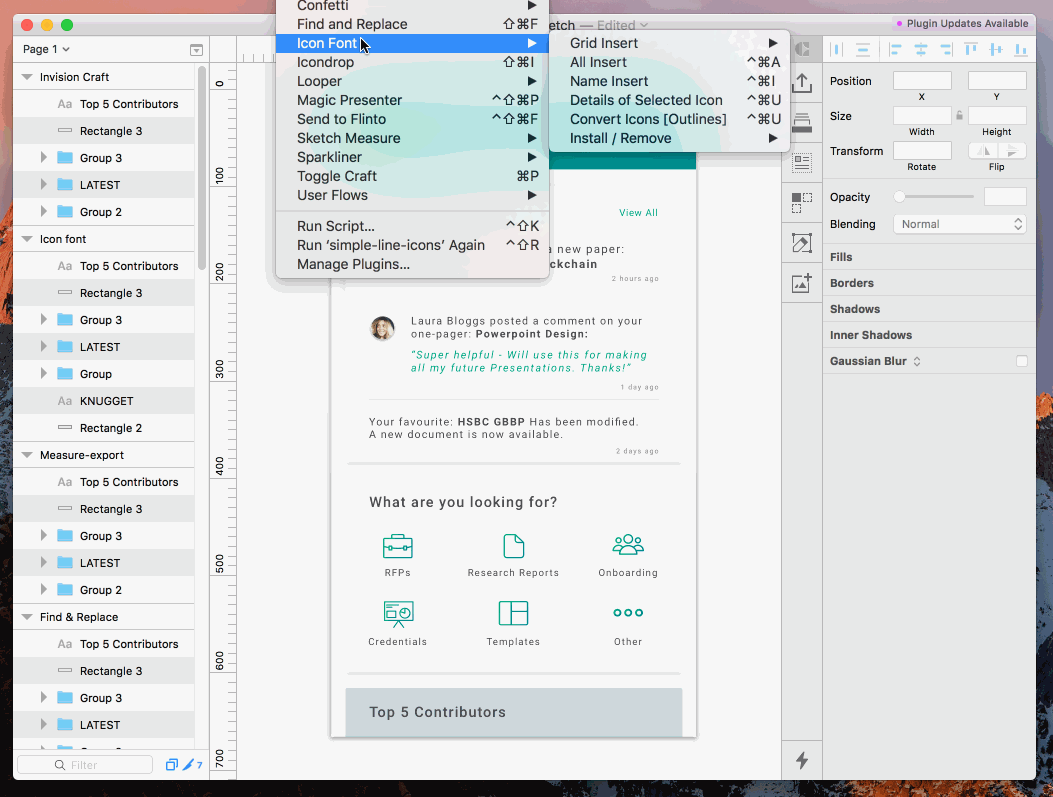
Task: Open the Borders section header
Action: click(x=929, y=283)
